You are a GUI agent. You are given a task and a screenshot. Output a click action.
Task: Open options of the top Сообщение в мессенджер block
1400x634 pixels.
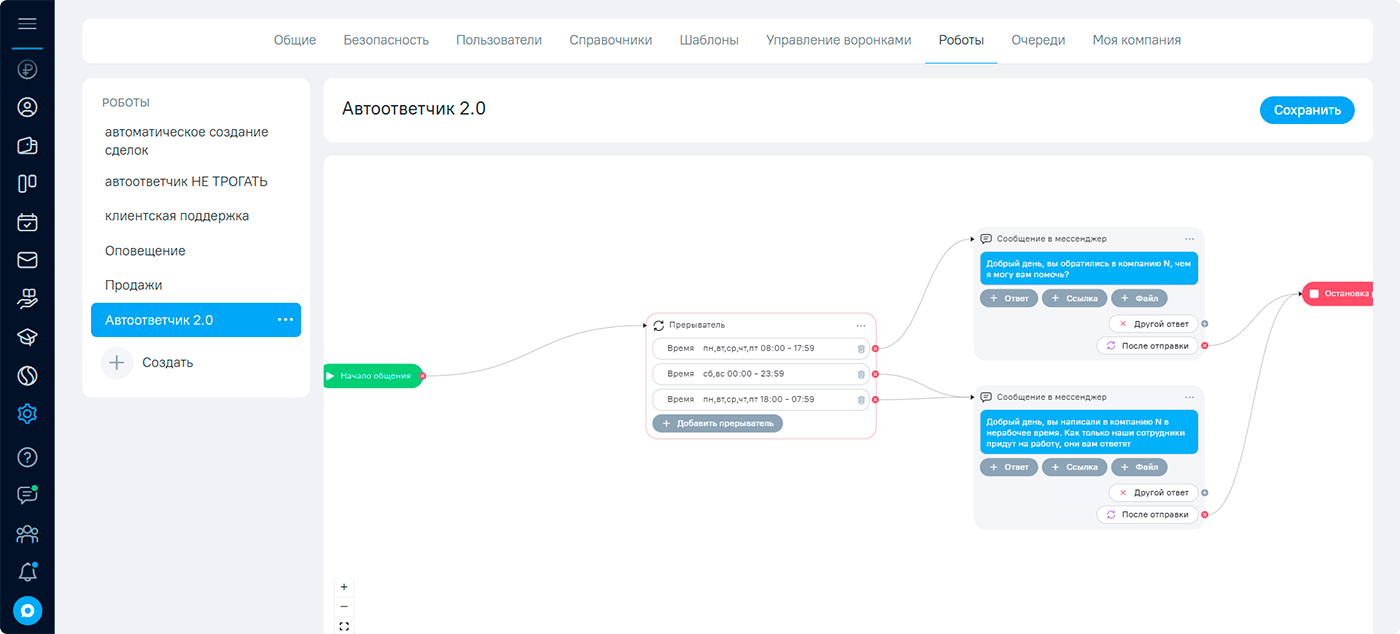pyautogui.click(x=1189, y=239)
